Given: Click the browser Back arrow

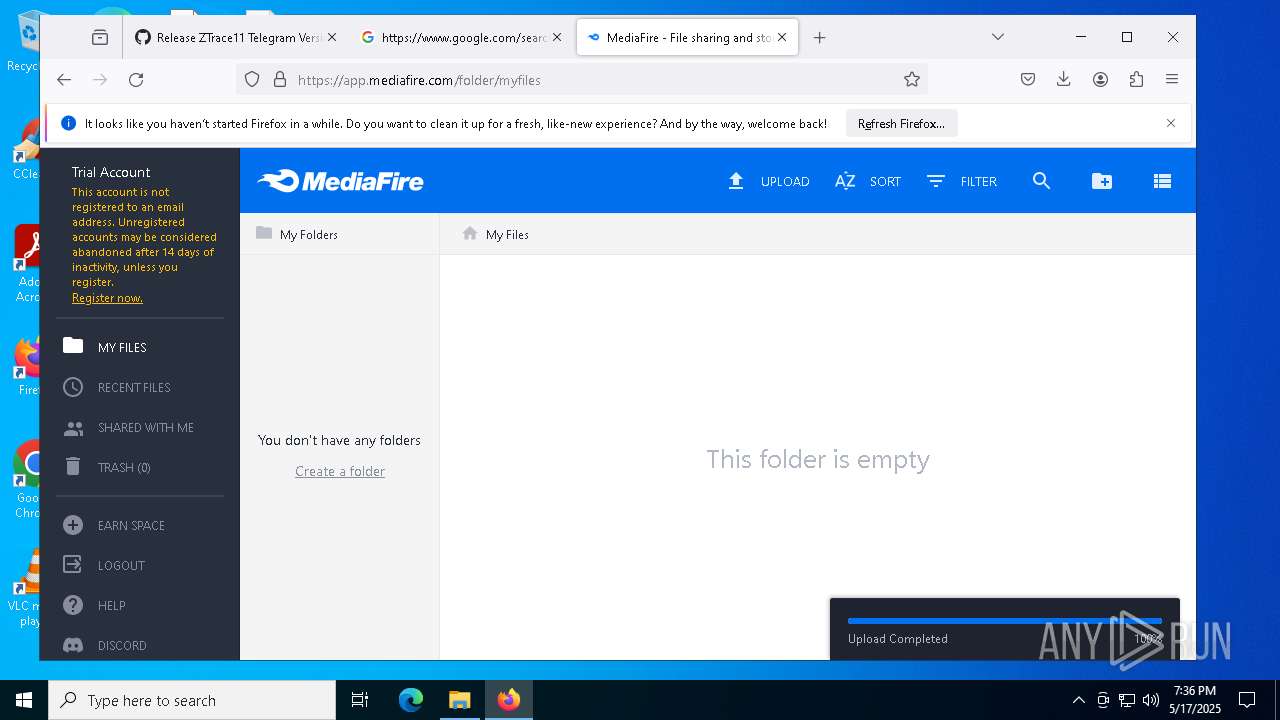Looking at the screenshot, I should click(64, 80).
